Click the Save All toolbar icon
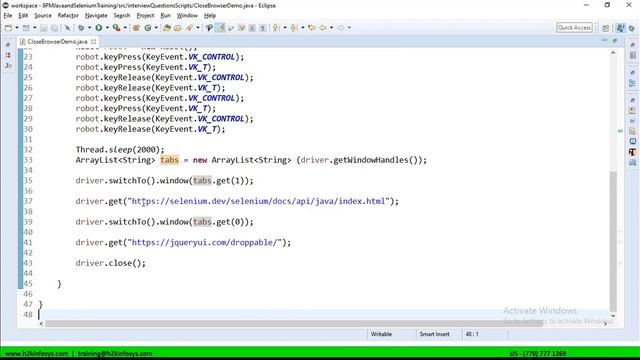The image size is (640, 360). click(54, 28)
